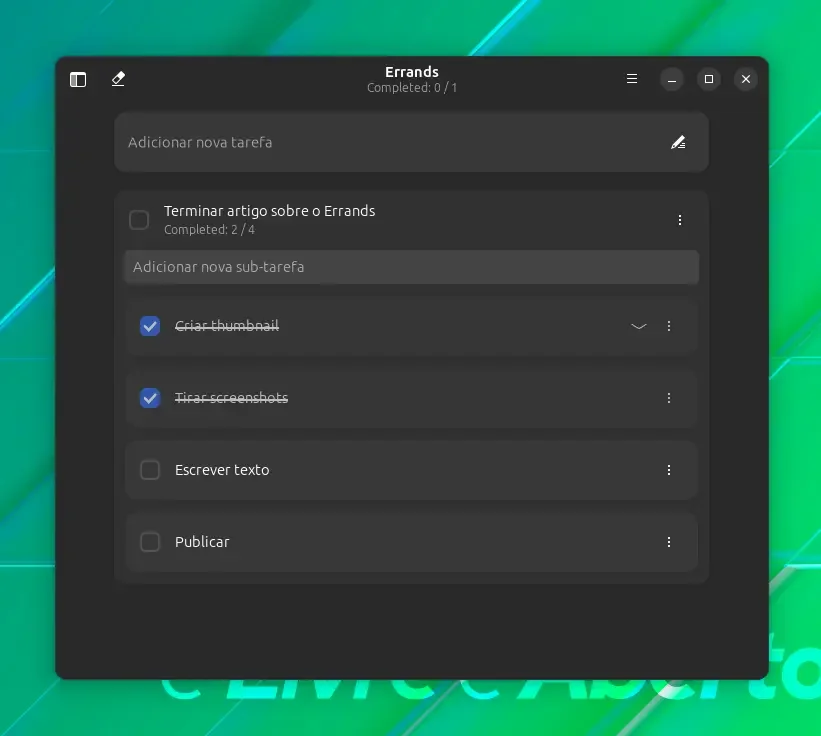Click the struck-through Criar thumbnail text
This screenshot has height=736, width=821.
(x=227, y=326)
